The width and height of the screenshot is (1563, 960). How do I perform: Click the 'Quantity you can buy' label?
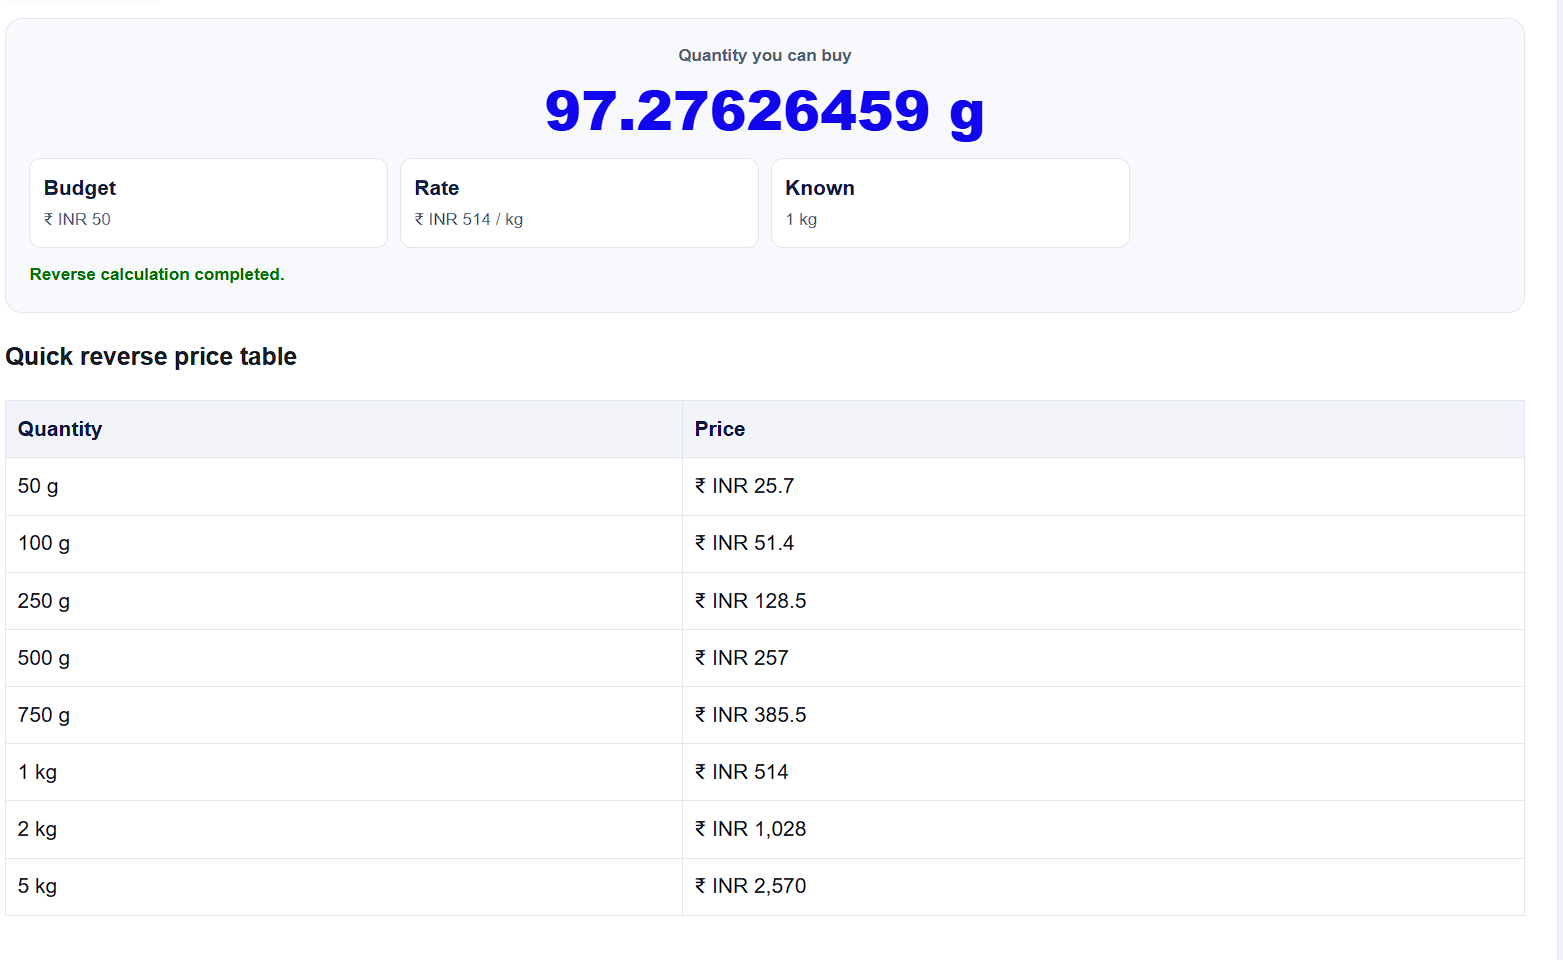[x=764, y=55]
